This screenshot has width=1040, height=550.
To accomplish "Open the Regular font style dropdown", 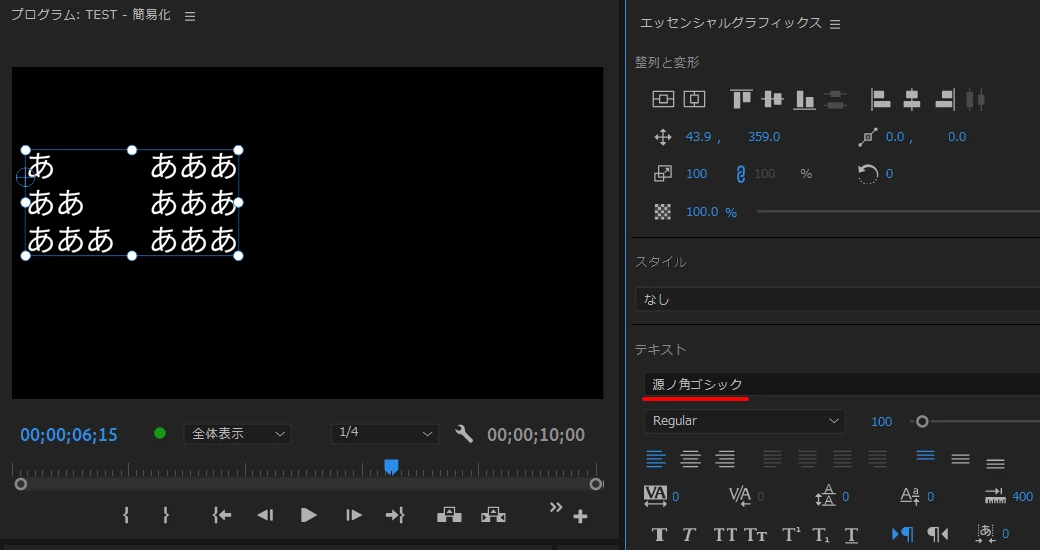I will [744, 421].
